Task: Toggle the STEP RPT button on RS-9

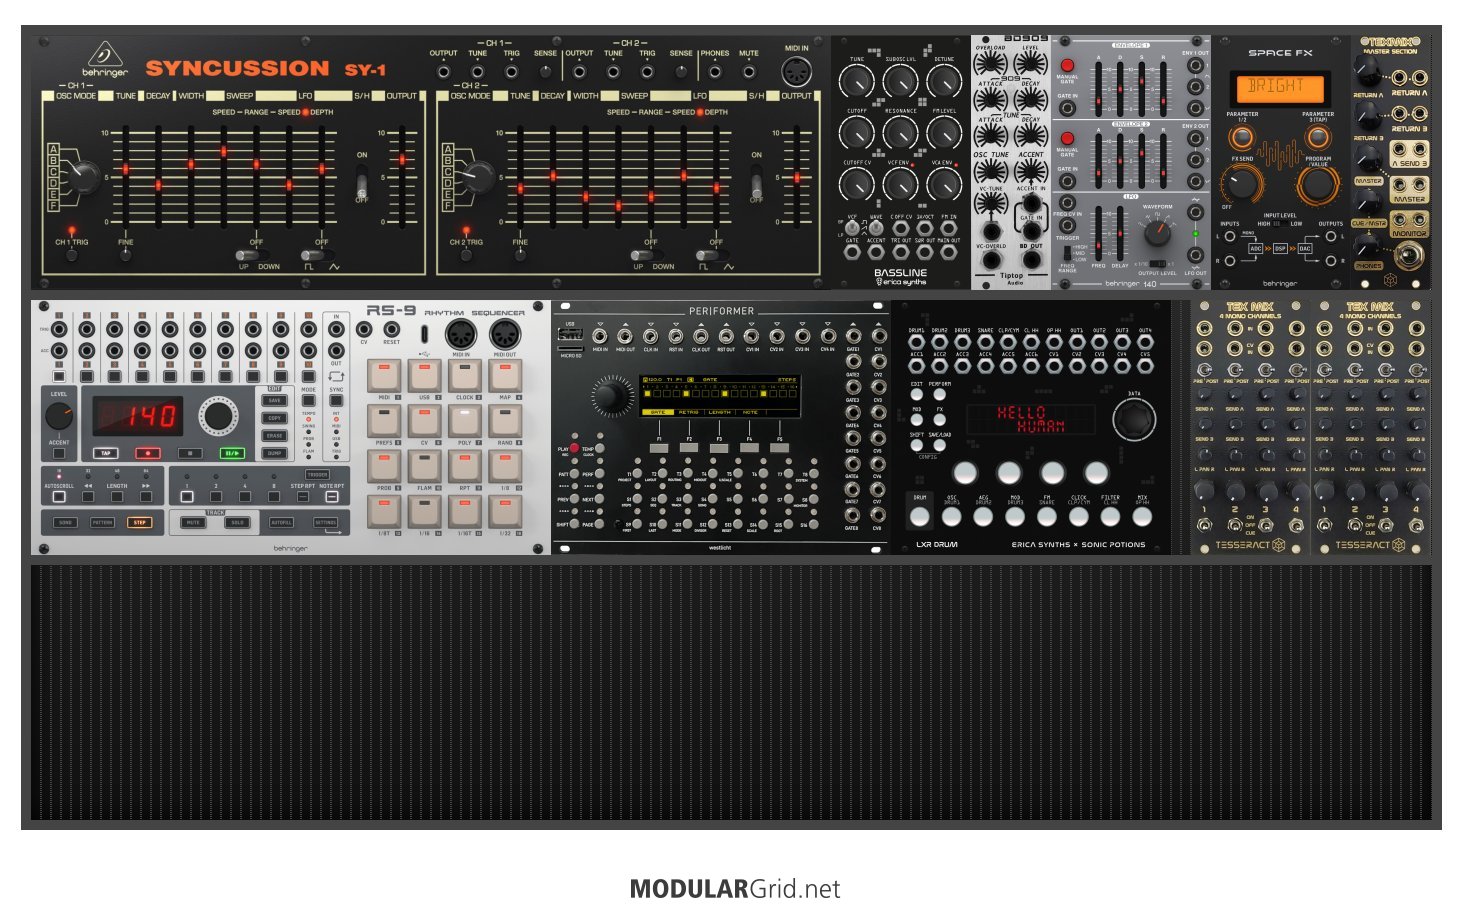Action: point(303,497)
